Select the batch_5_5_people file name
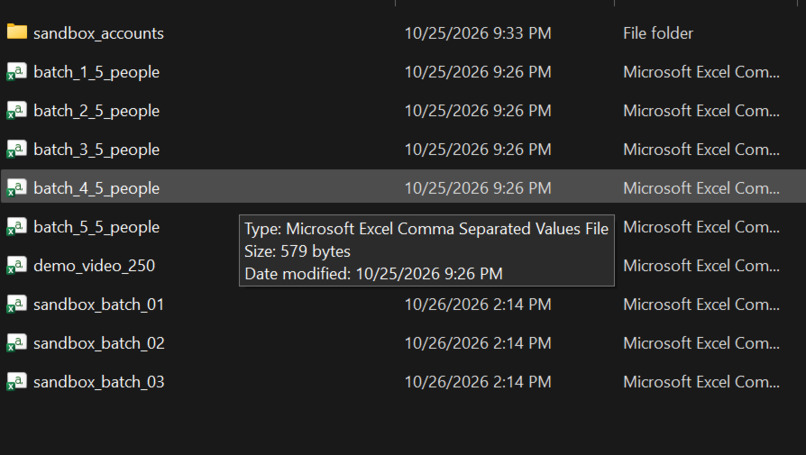Screen dimensions: 806x455 pyautogui.click(x=97, y=227)
